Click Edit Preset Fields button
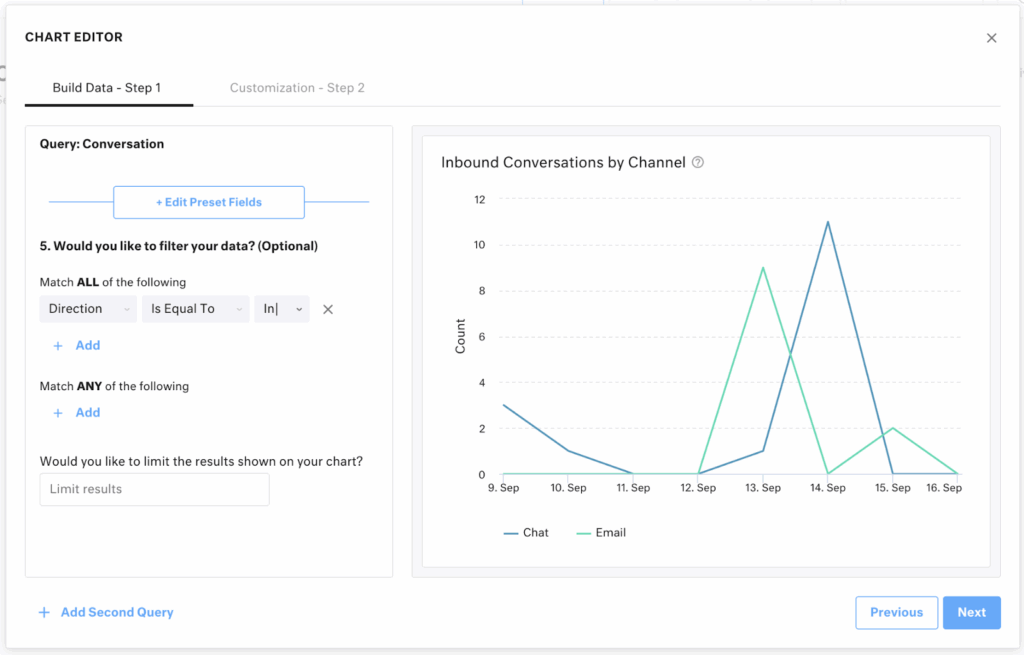This screenshot has height=655, width=1024. click(x=209, y=202)
